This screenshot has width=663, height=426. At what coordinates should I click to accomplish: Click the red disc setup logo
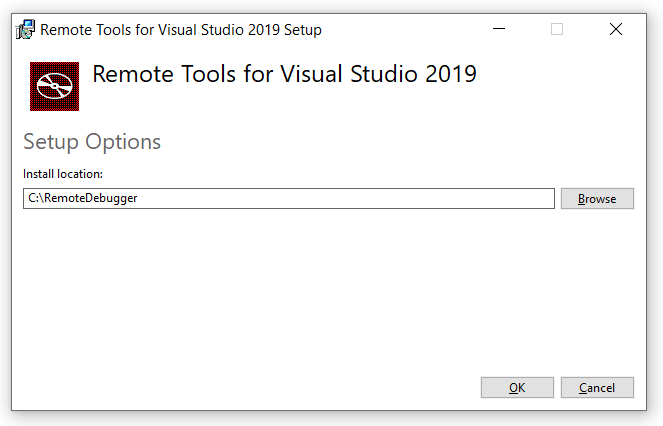55,86
